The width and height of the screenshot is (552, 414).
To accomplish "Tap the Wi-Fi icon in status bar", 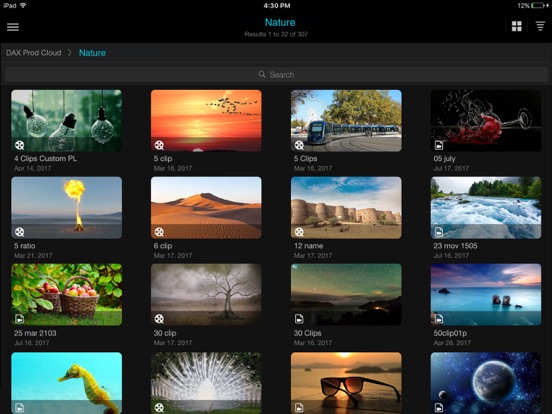I will (23, 5).
